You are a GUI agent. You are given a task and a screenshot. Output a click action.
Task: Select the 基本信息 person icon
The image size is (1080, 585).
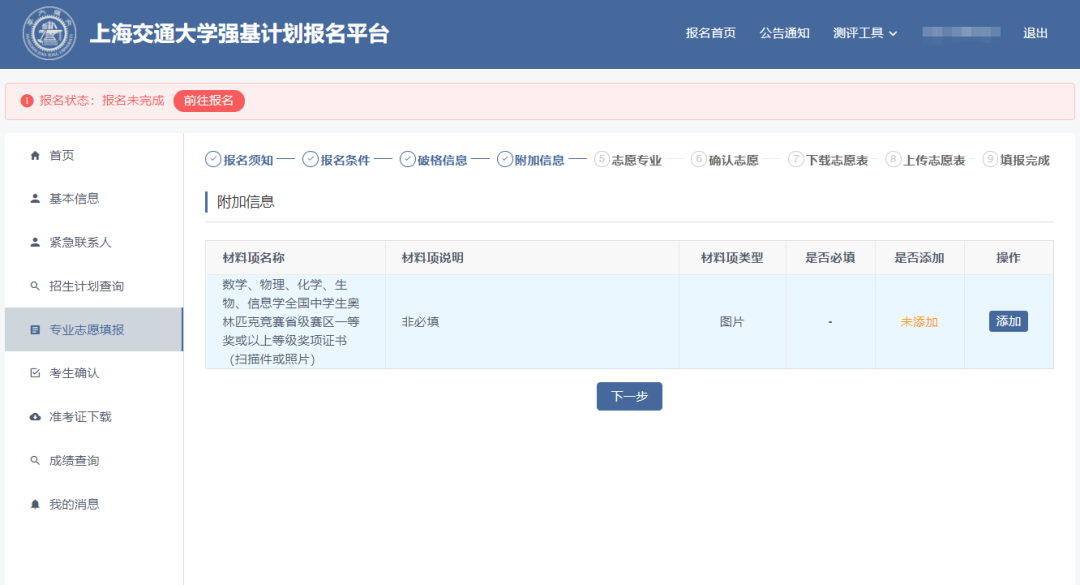pyautogui.click(x=36, y=198)
